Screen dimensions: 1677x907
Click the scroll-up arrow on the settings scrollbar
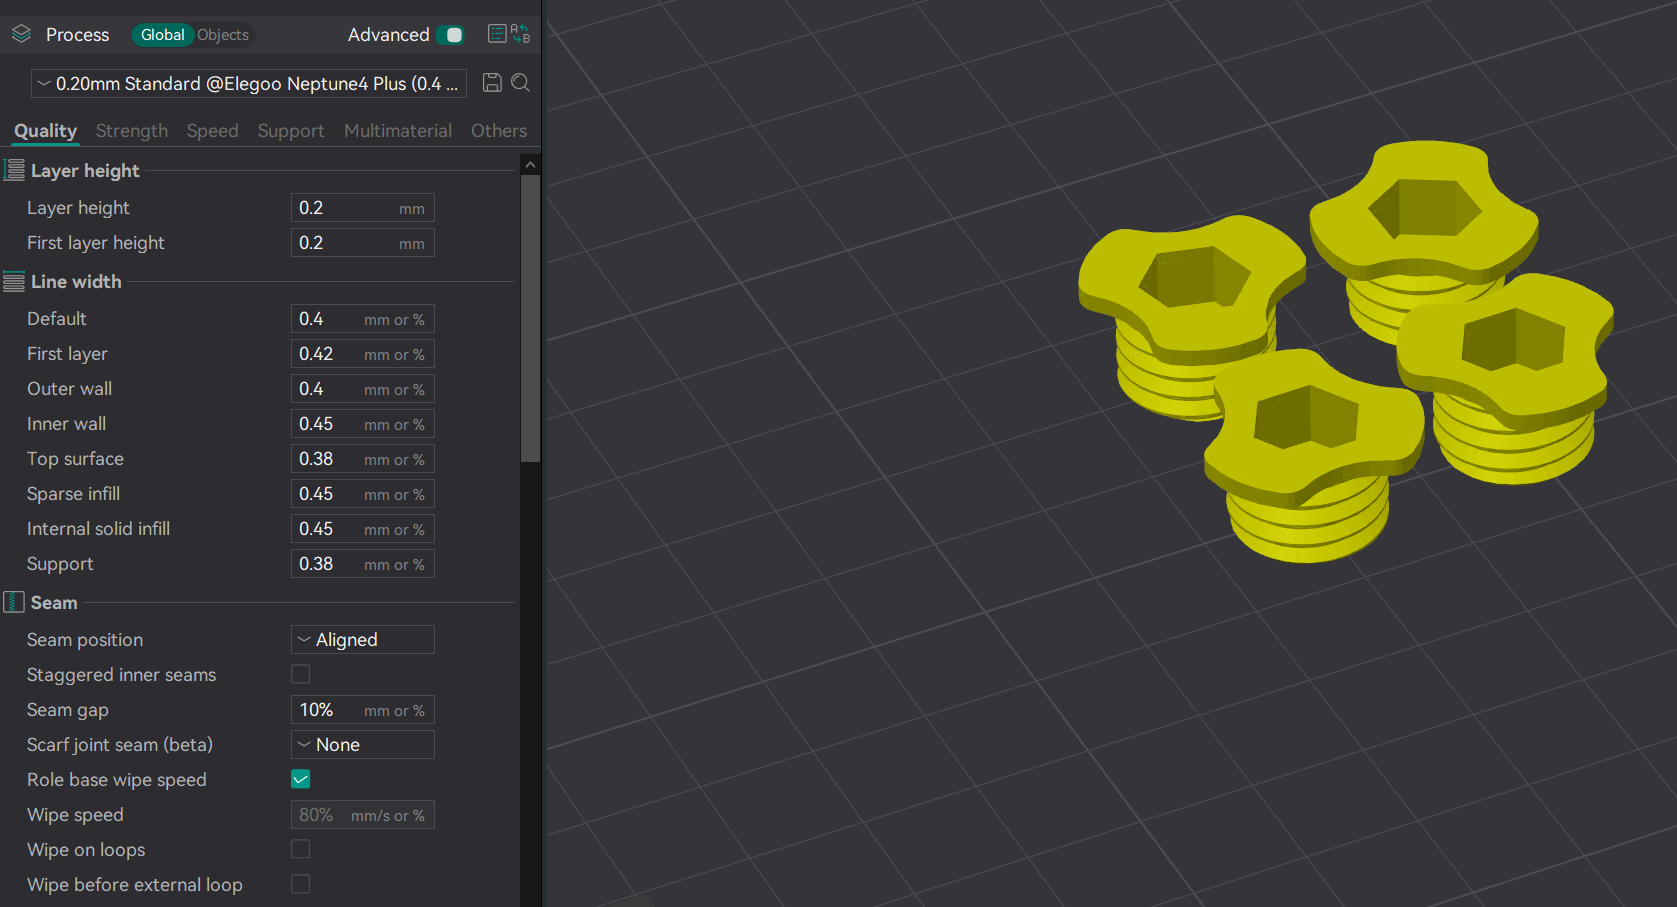pyautogui.click(x=530, y=162)
